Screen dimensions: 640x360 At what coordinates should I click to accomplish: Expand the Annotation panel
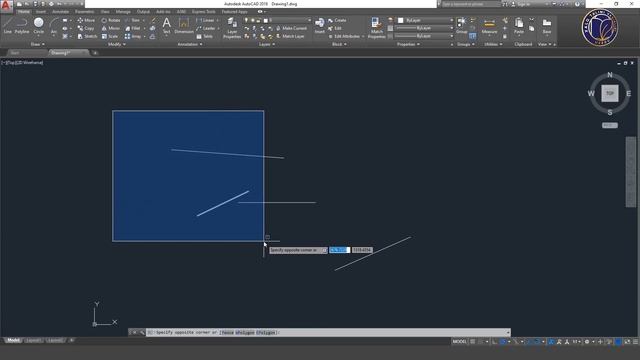coord(190,44)
